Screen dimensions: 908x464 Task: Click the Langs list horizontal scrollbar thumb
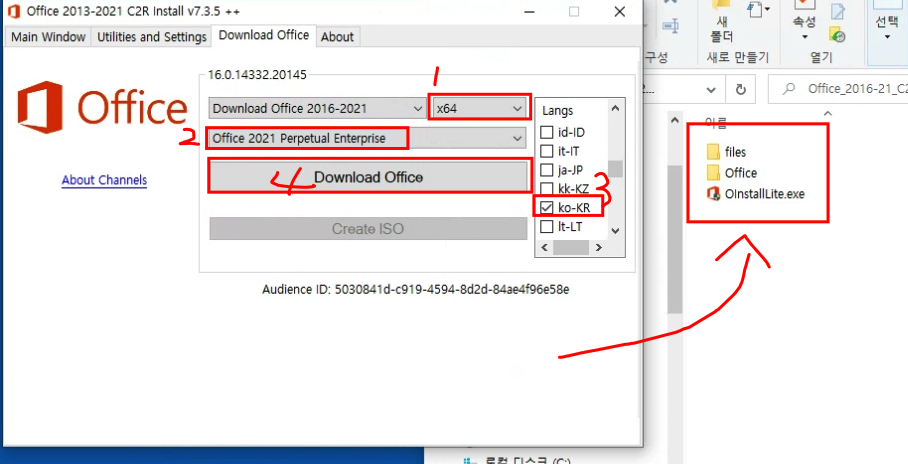tap(571, 247)
